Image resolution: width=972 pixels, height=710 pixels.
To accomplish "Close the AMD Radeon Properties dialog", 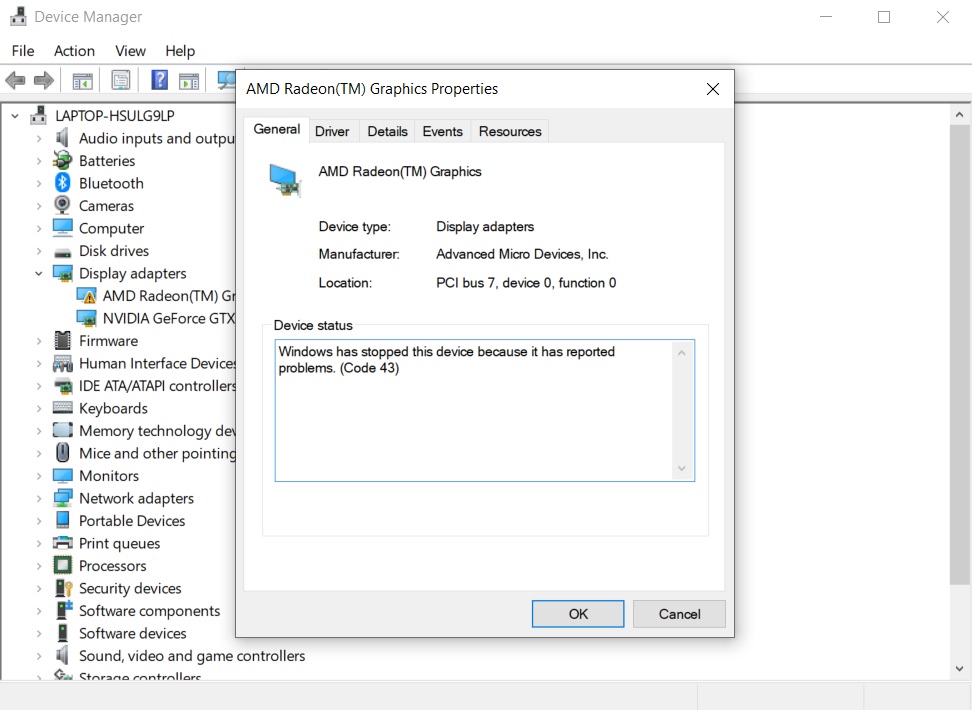I will click(713, 89).
